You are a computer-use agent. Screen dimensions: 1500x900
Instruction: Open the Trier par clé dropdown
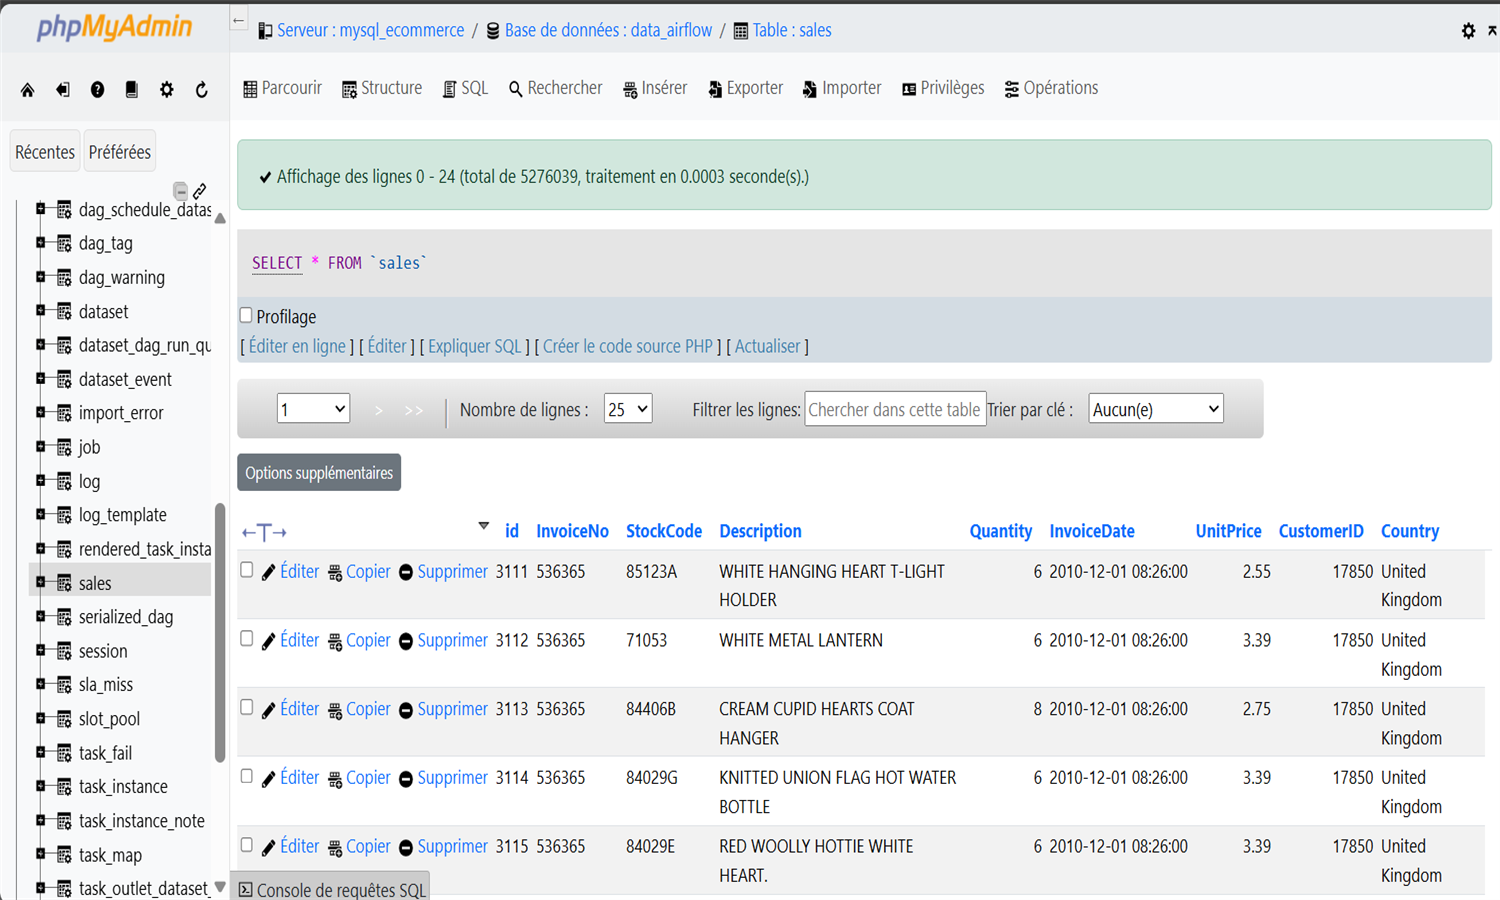point(1155,409)
